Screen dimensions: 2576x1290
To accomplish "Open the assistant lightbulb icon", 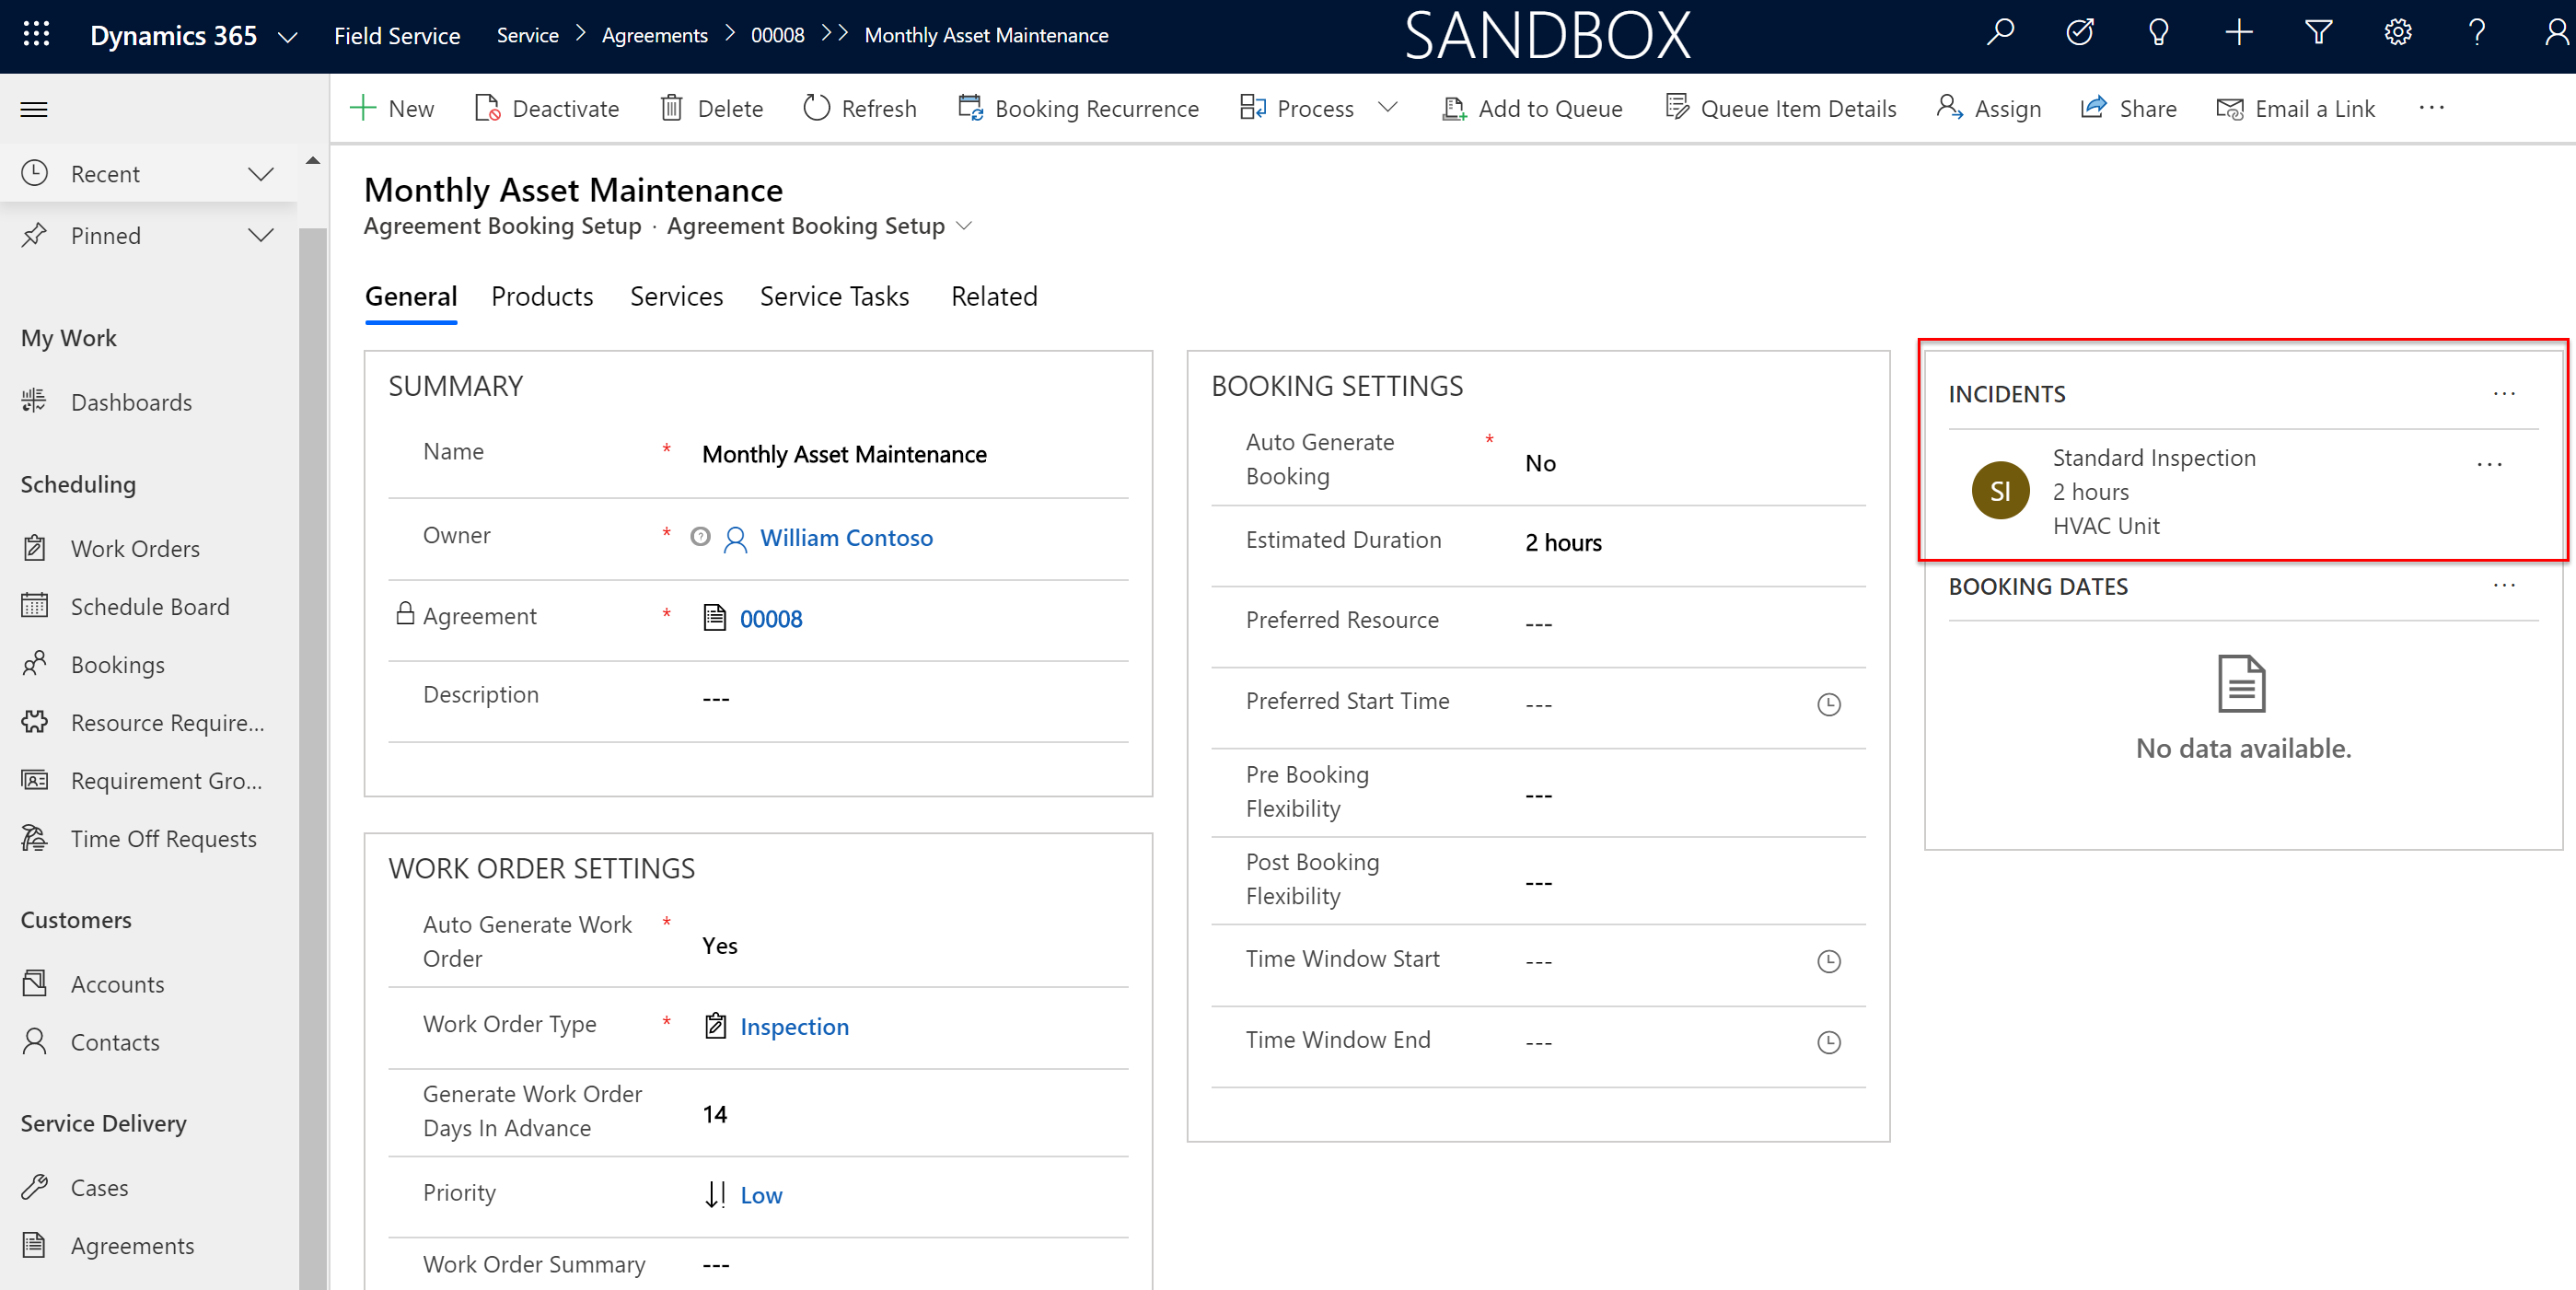I will click(2158, 34).
